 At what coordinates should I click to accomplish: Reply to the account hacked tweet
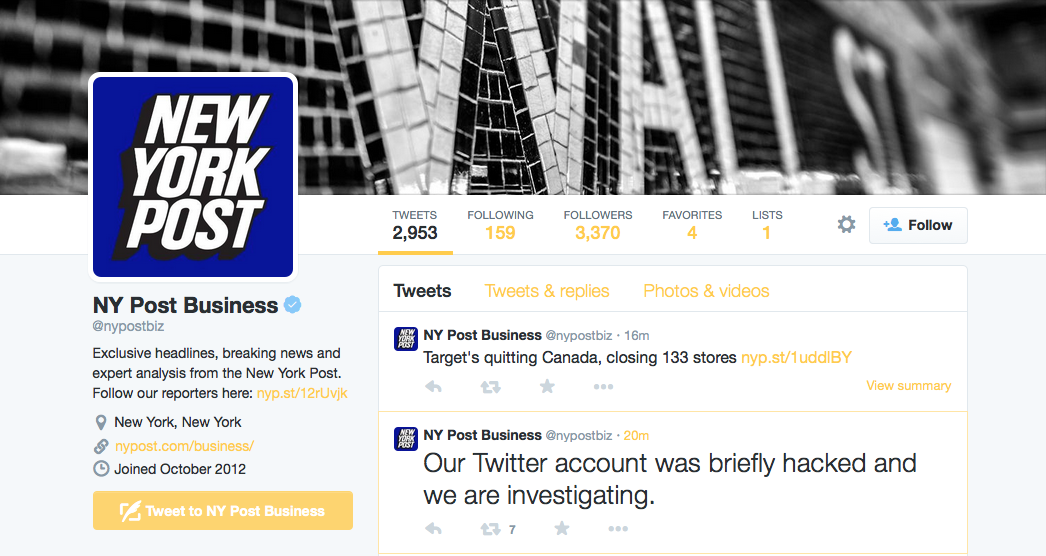(x=433, y=529)
